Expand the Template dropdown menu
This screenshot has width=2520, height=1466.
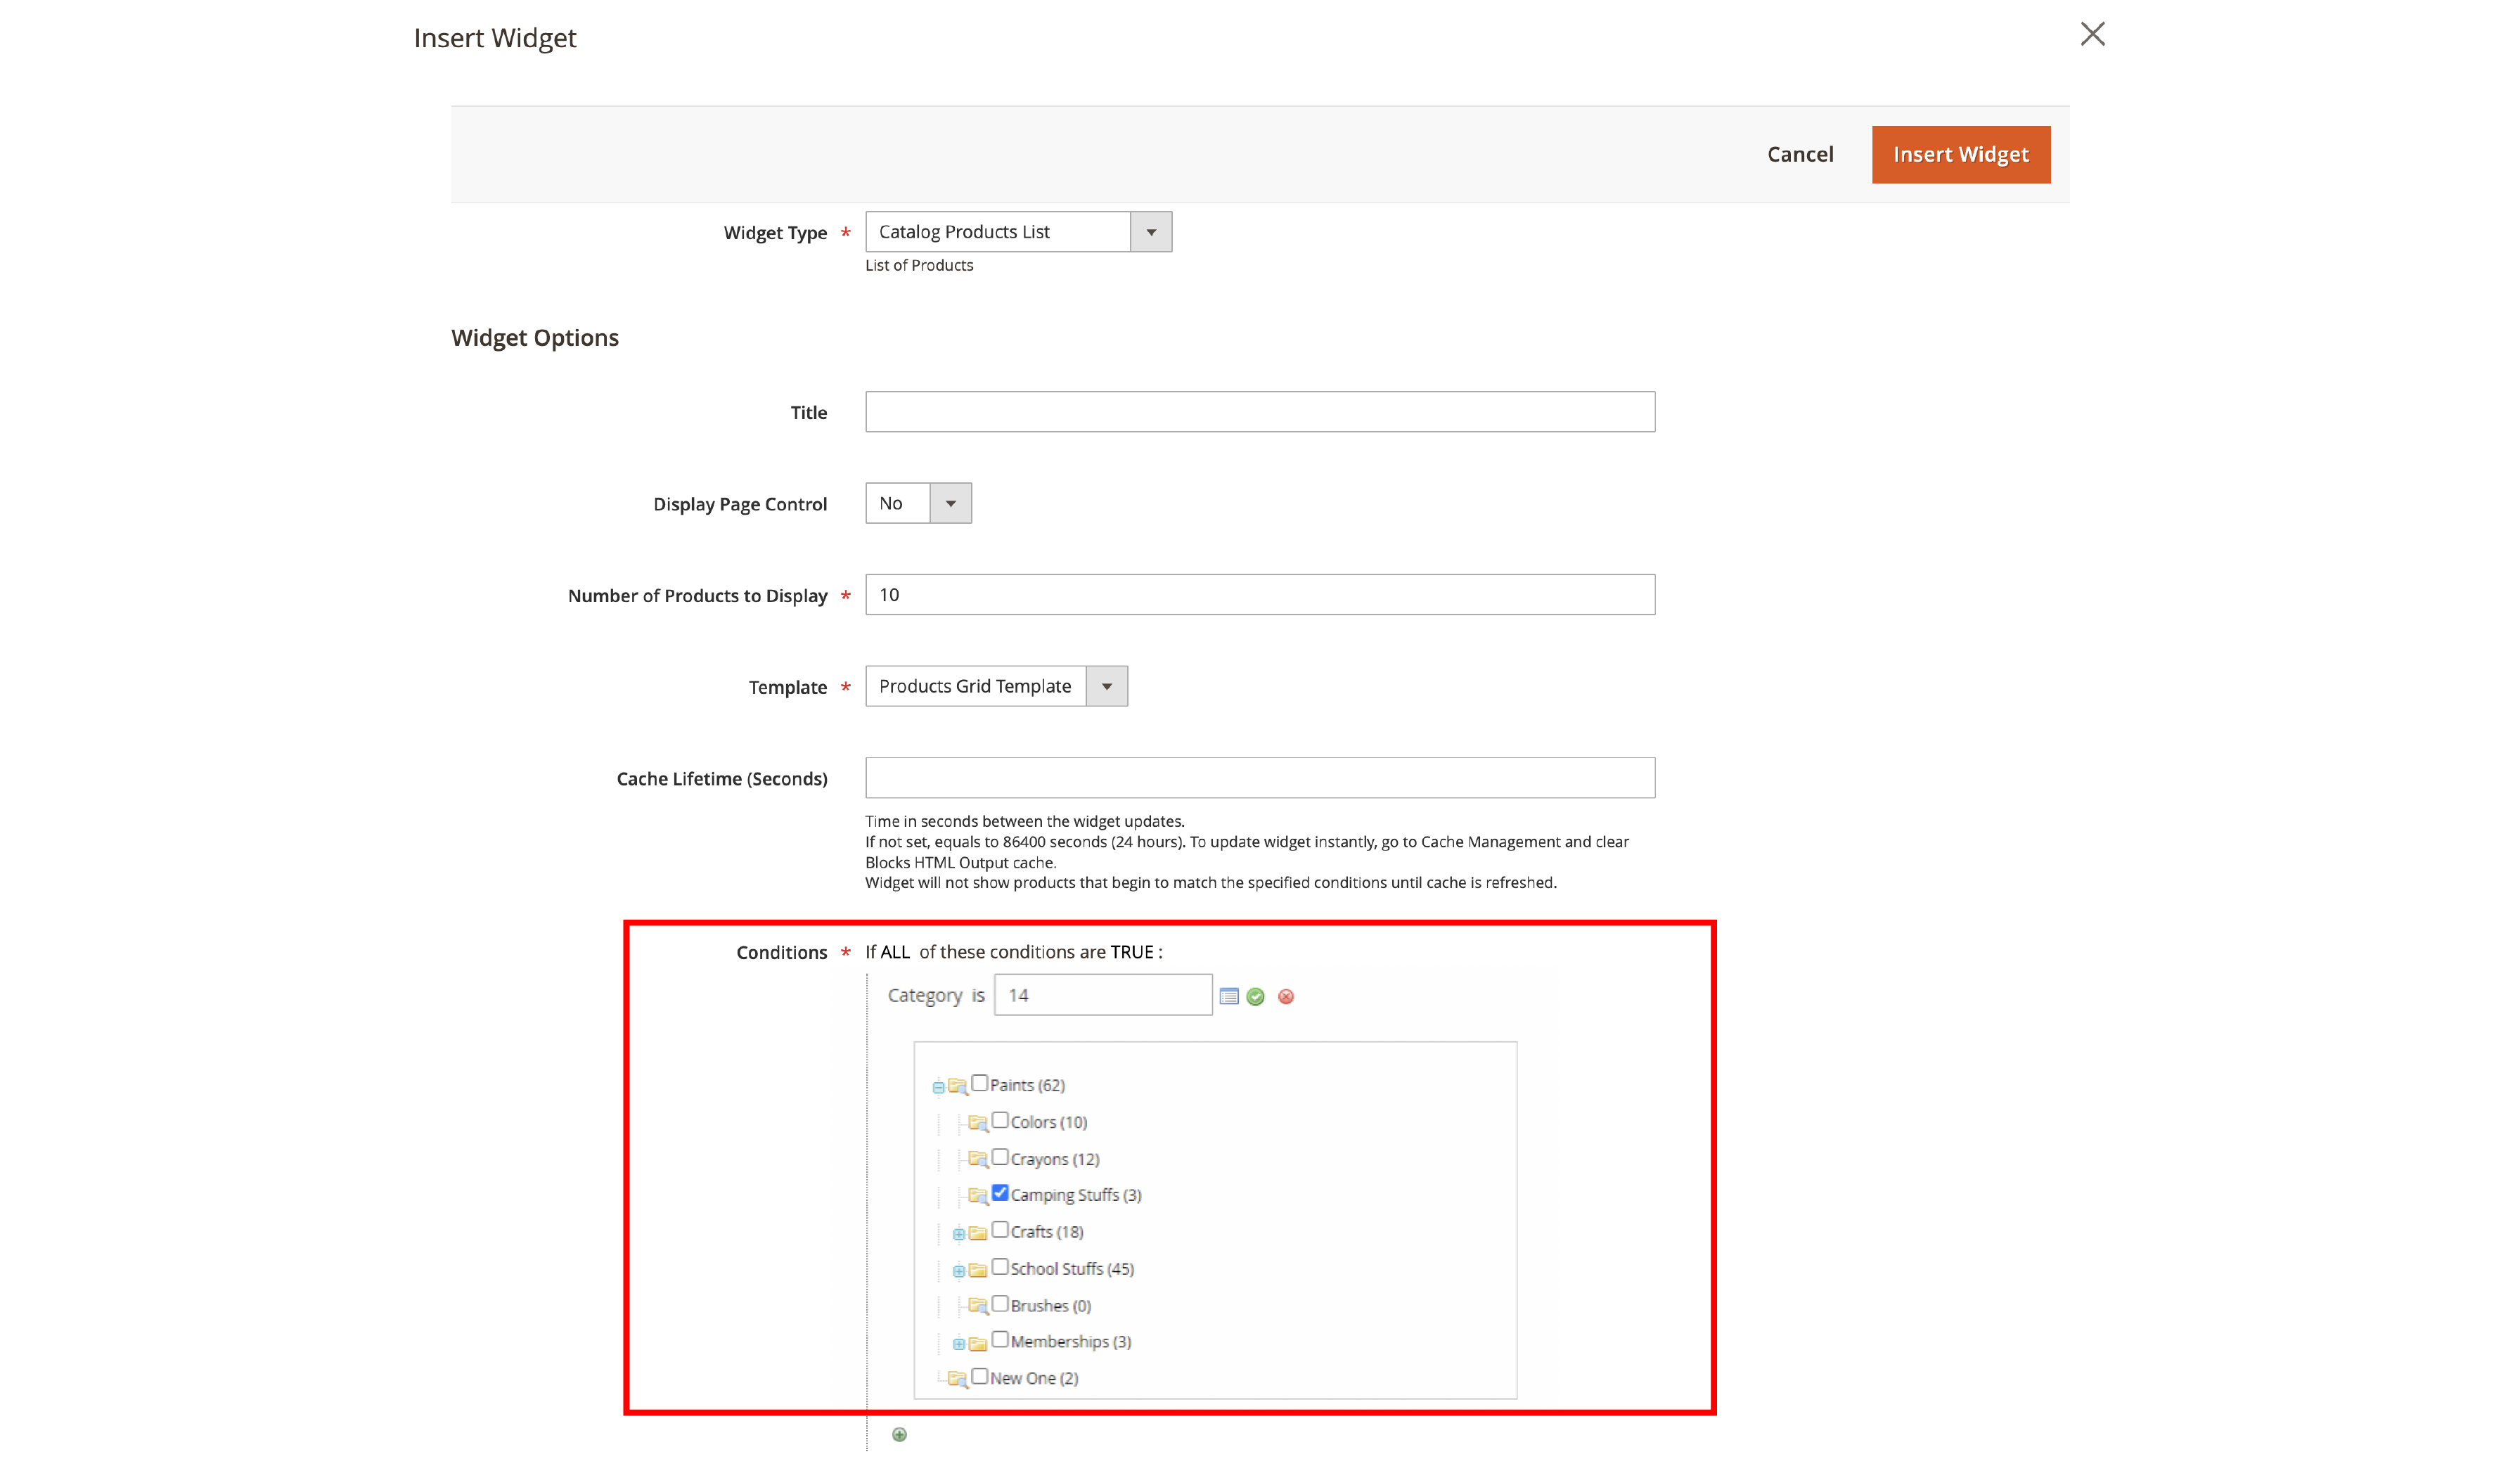(x=1107, y=684)
